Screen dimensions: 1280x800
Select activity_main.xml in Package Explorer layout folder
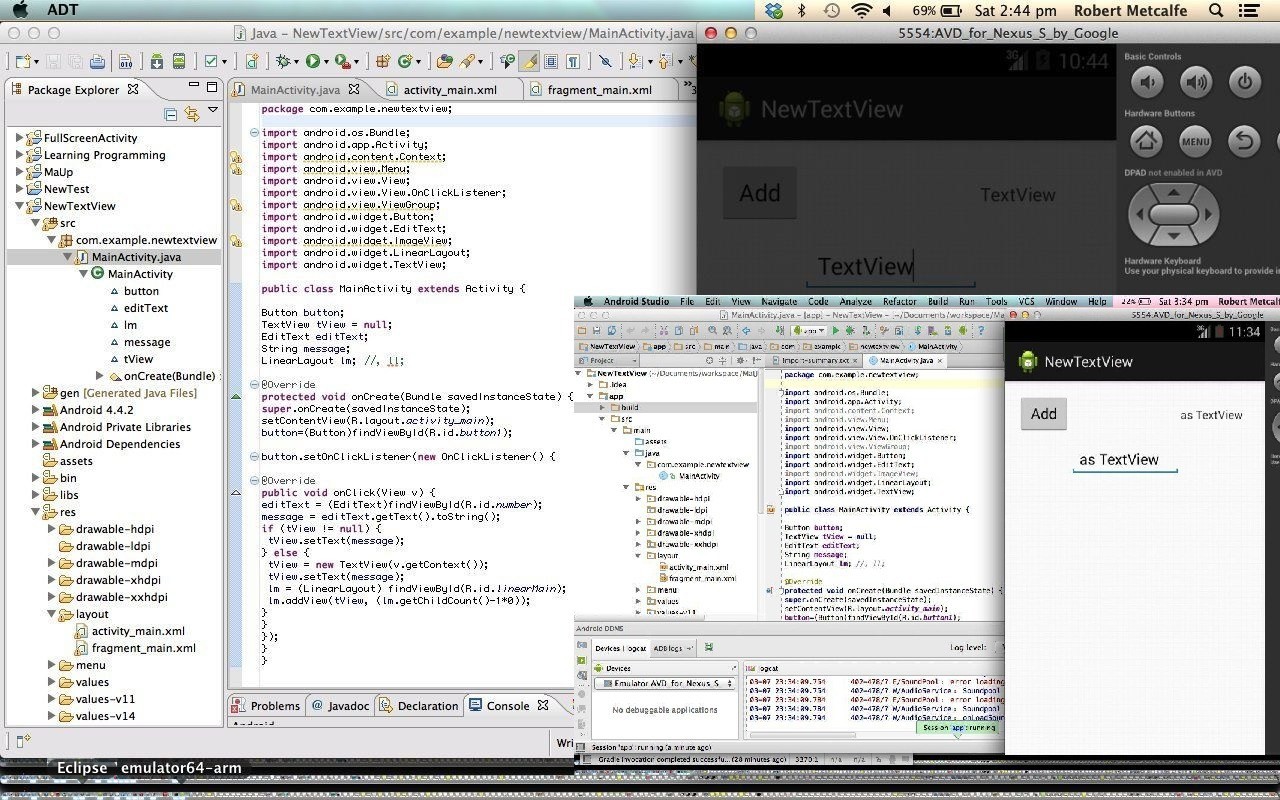pos(138,631)
